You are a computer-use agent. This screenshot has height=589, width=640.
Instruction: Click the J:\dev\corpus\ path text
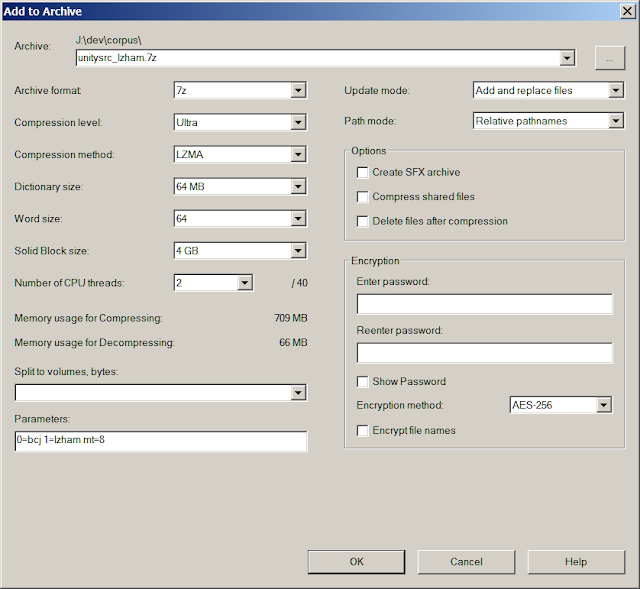point(109,40)
